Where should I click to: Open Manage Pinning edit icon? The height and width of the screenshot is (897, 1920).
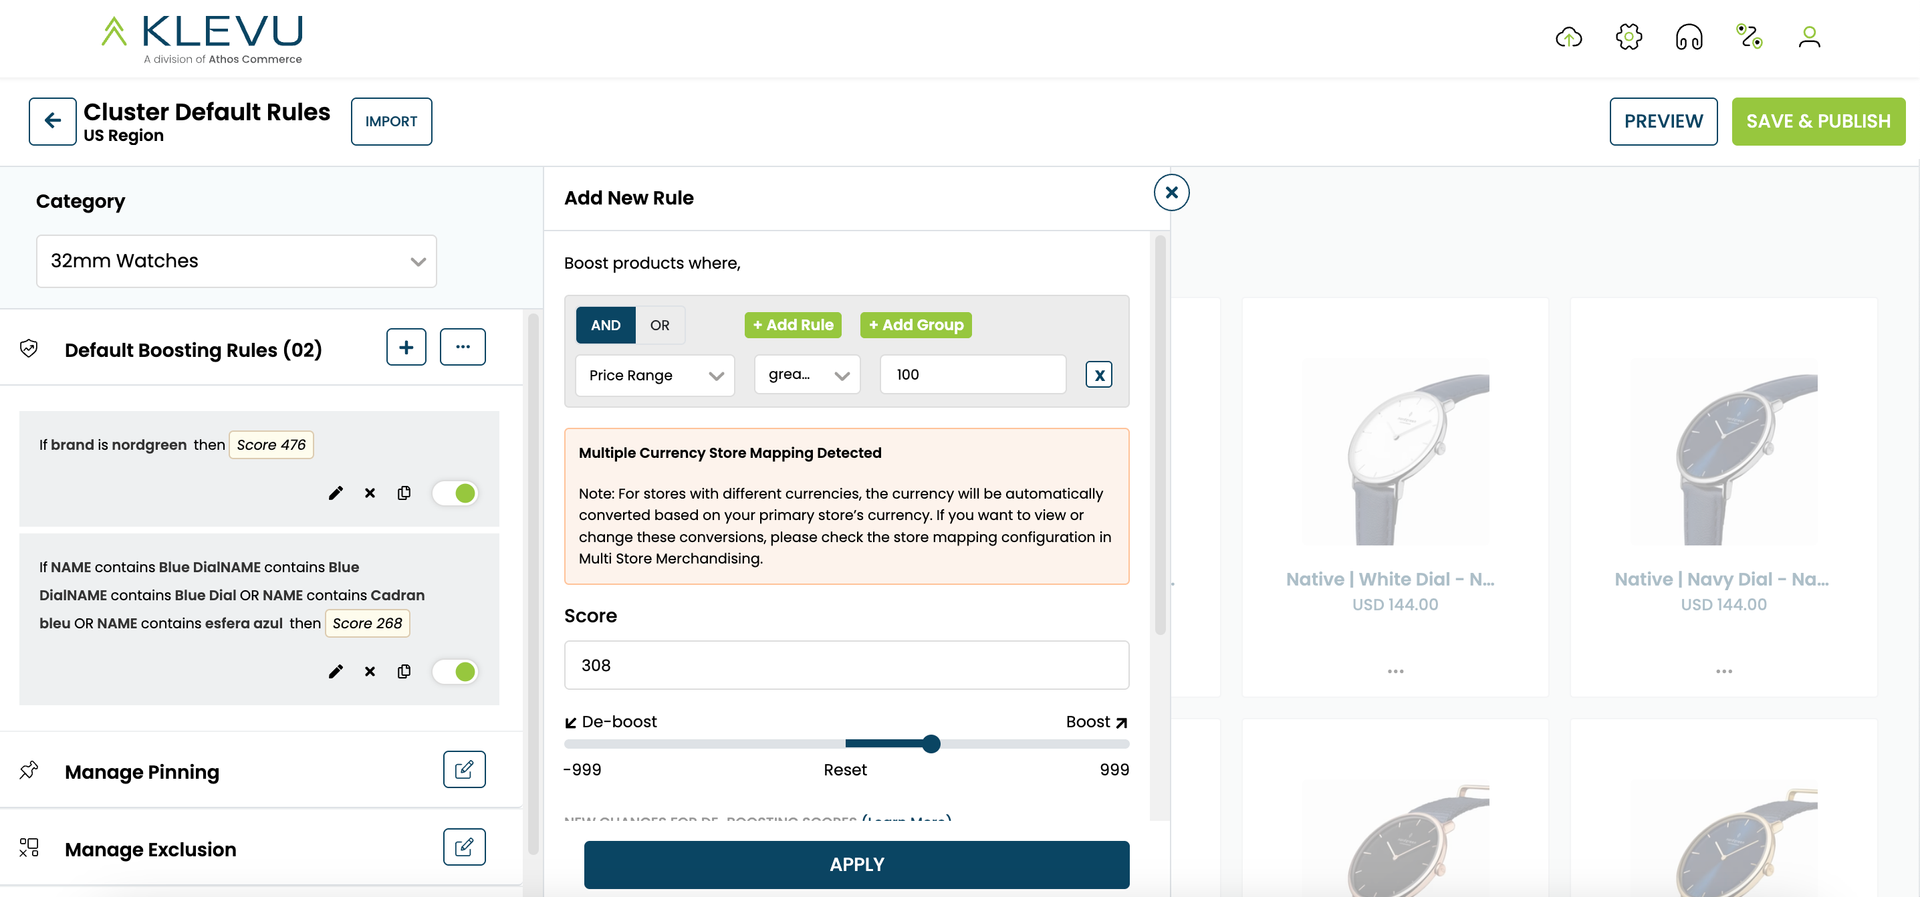464,770
